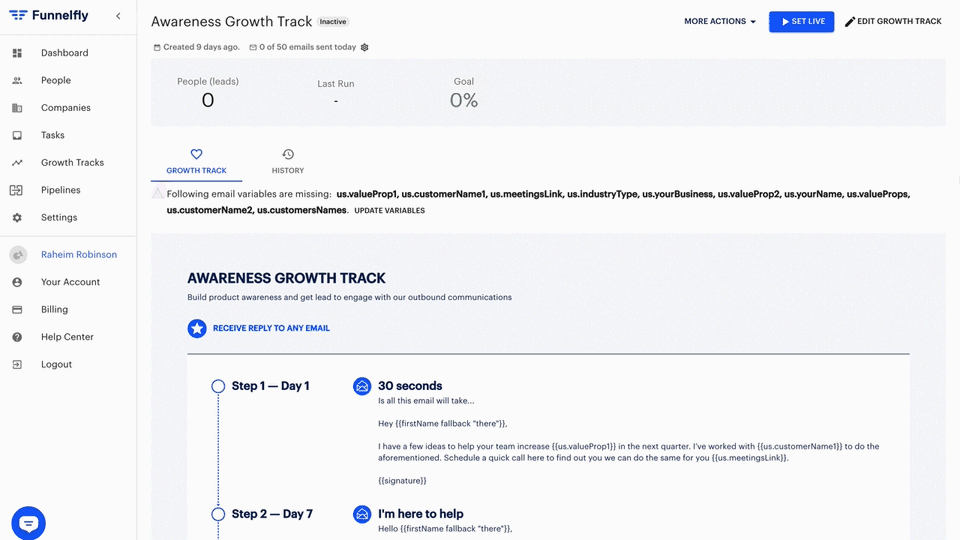
Task: Click the Help Center question icon
Action: (17, 337)
